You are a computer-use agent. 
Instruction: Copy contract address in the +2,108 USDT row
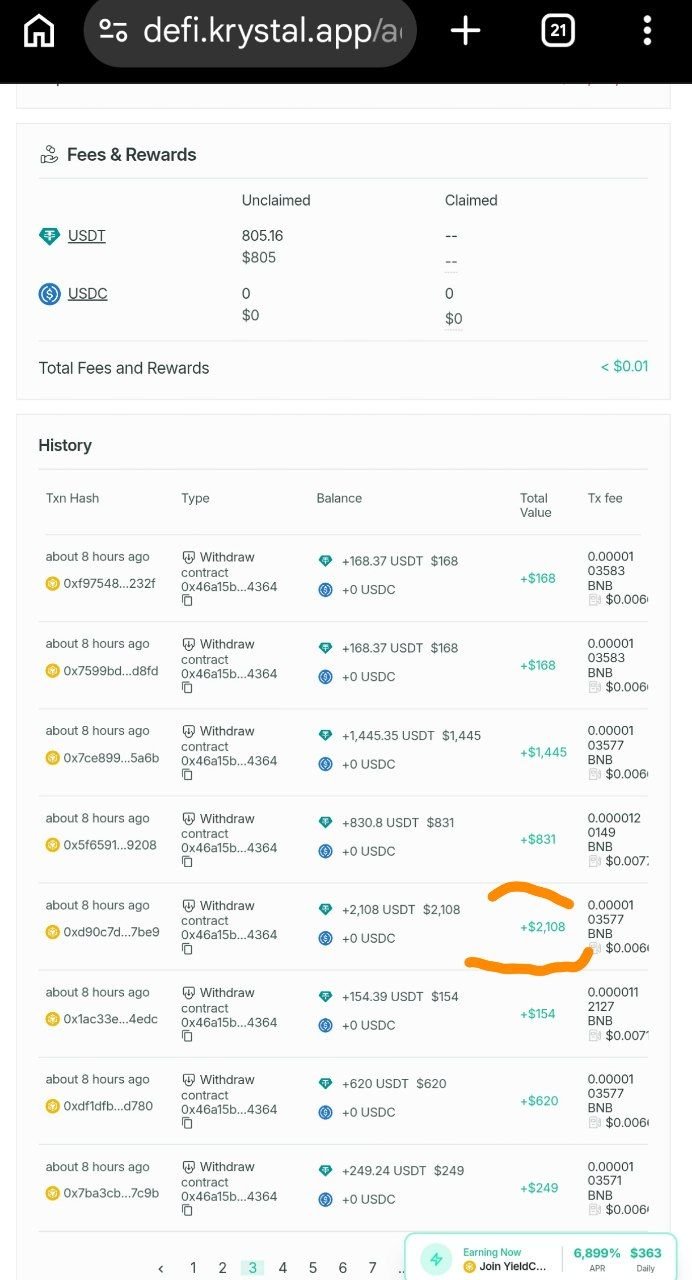tap(187, 949)
